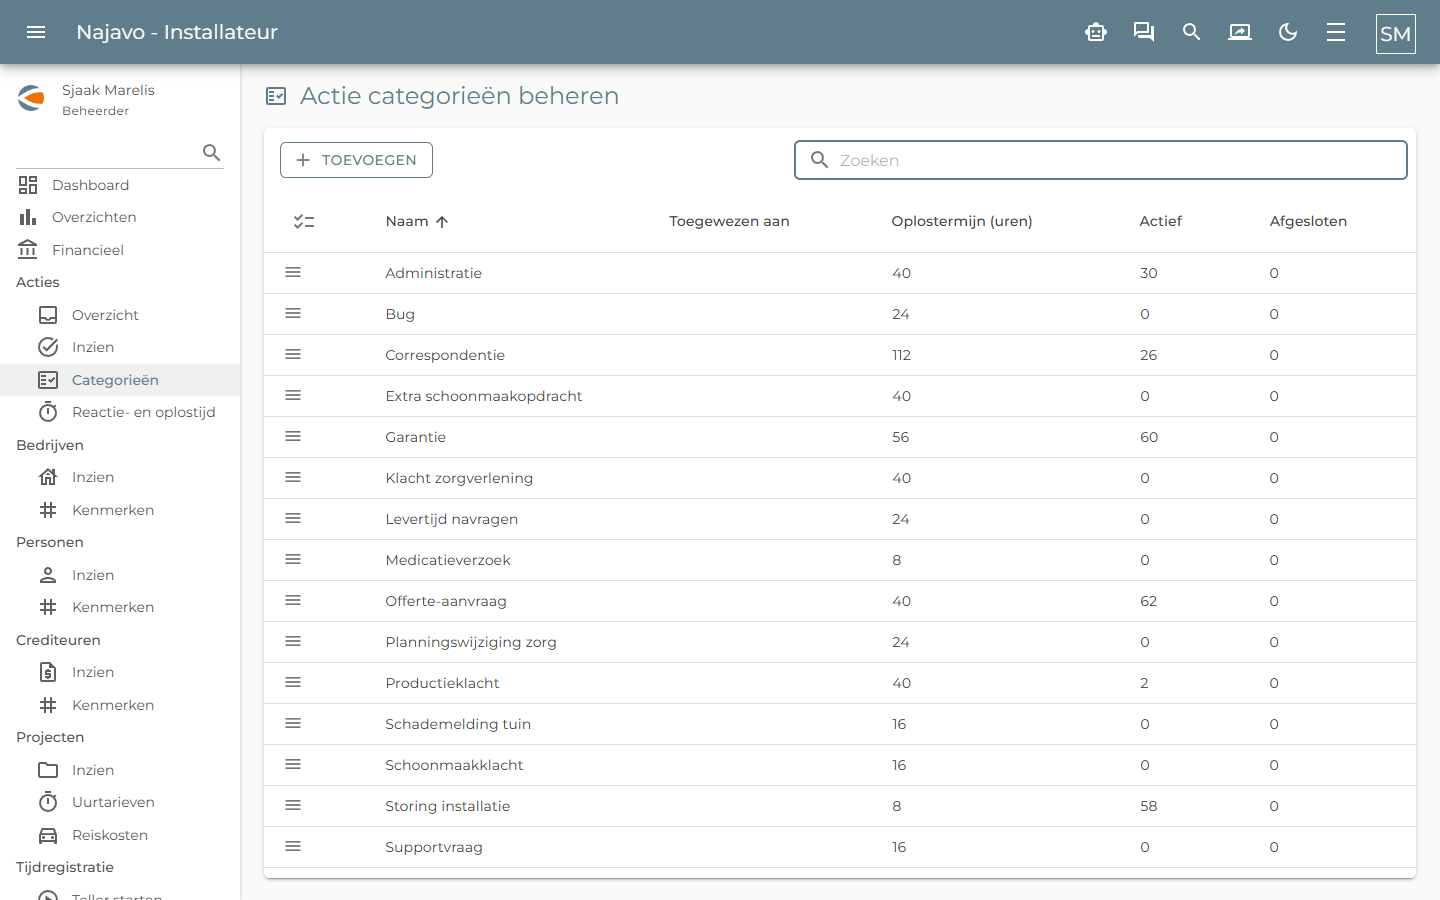Select Categorieën under Acties
This screenshot has height=900, width=1440.
coord(120,380)
